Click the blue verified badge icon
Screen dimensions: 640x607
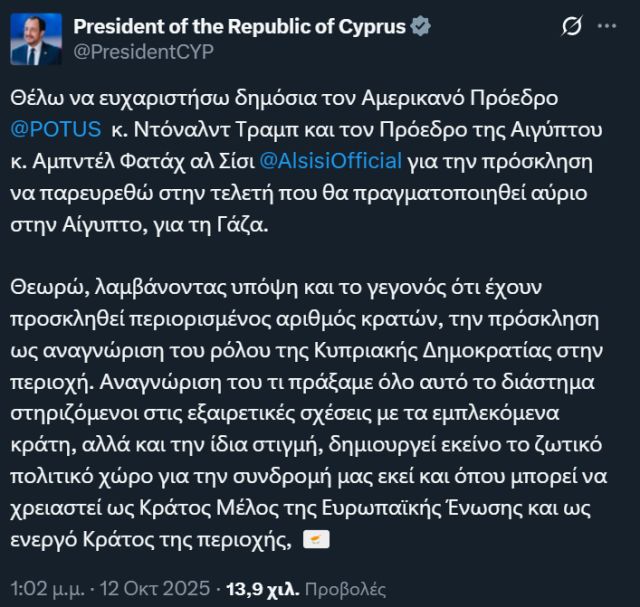coord(420,27)
